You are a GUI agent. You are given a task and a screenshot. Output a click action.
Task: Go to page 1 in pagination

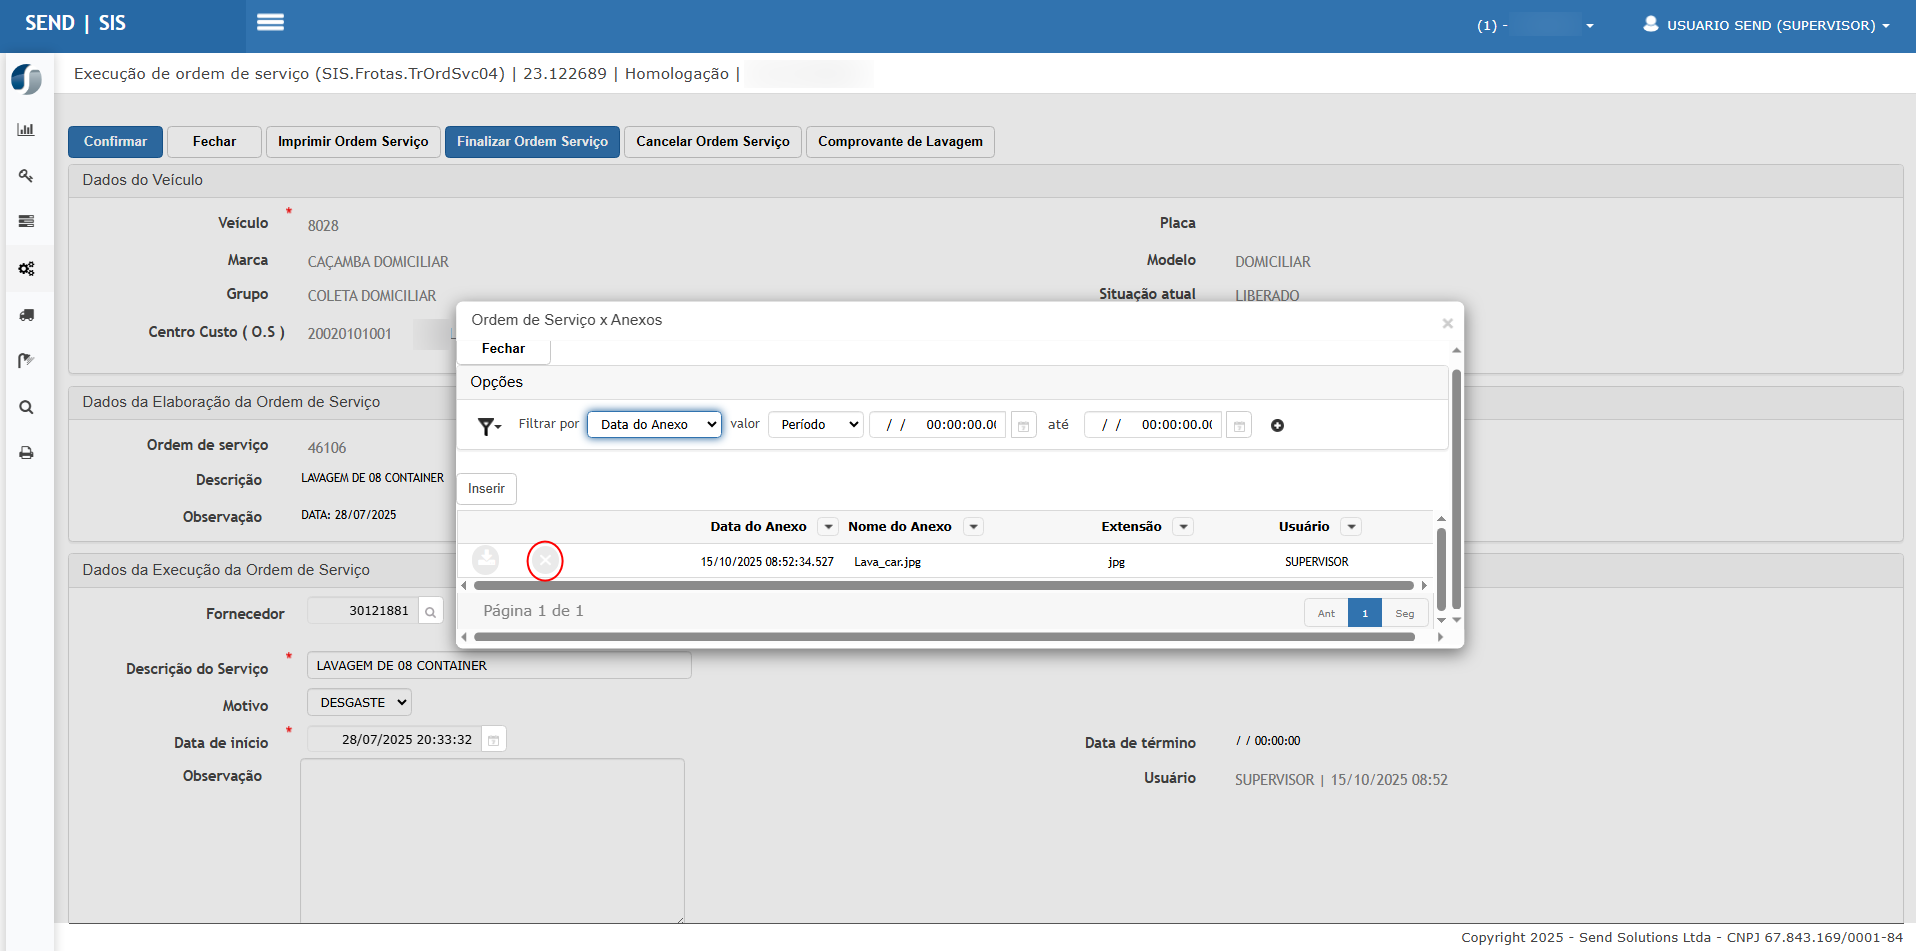pyautogui.click(x=1364, y=613)
